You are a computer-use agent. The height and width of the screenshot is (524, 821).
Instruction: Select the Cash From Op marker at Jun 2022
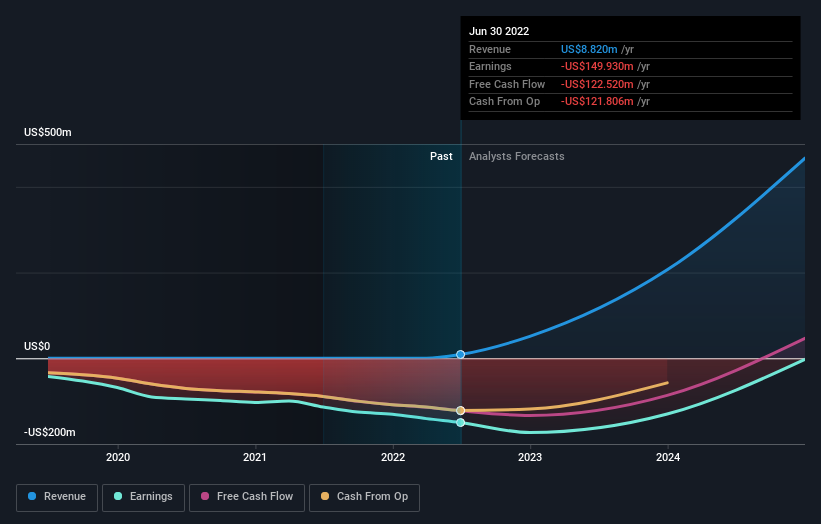[460, 410]
